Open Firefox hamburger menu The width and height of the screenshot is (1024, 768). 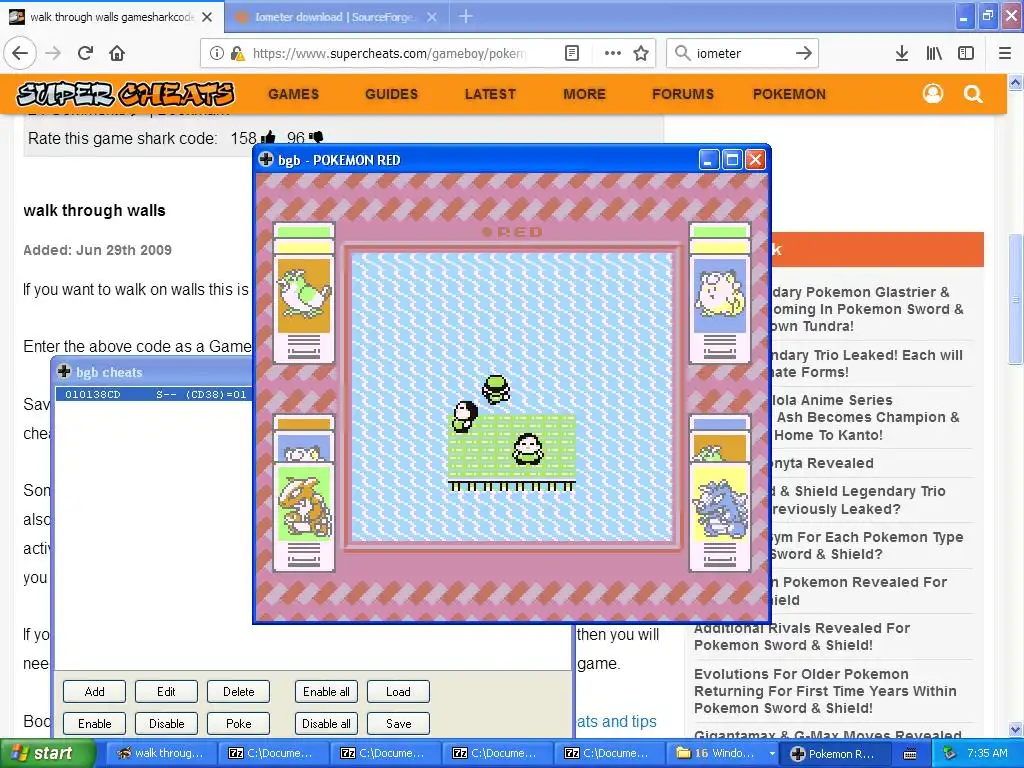[x=1005, y=53]
